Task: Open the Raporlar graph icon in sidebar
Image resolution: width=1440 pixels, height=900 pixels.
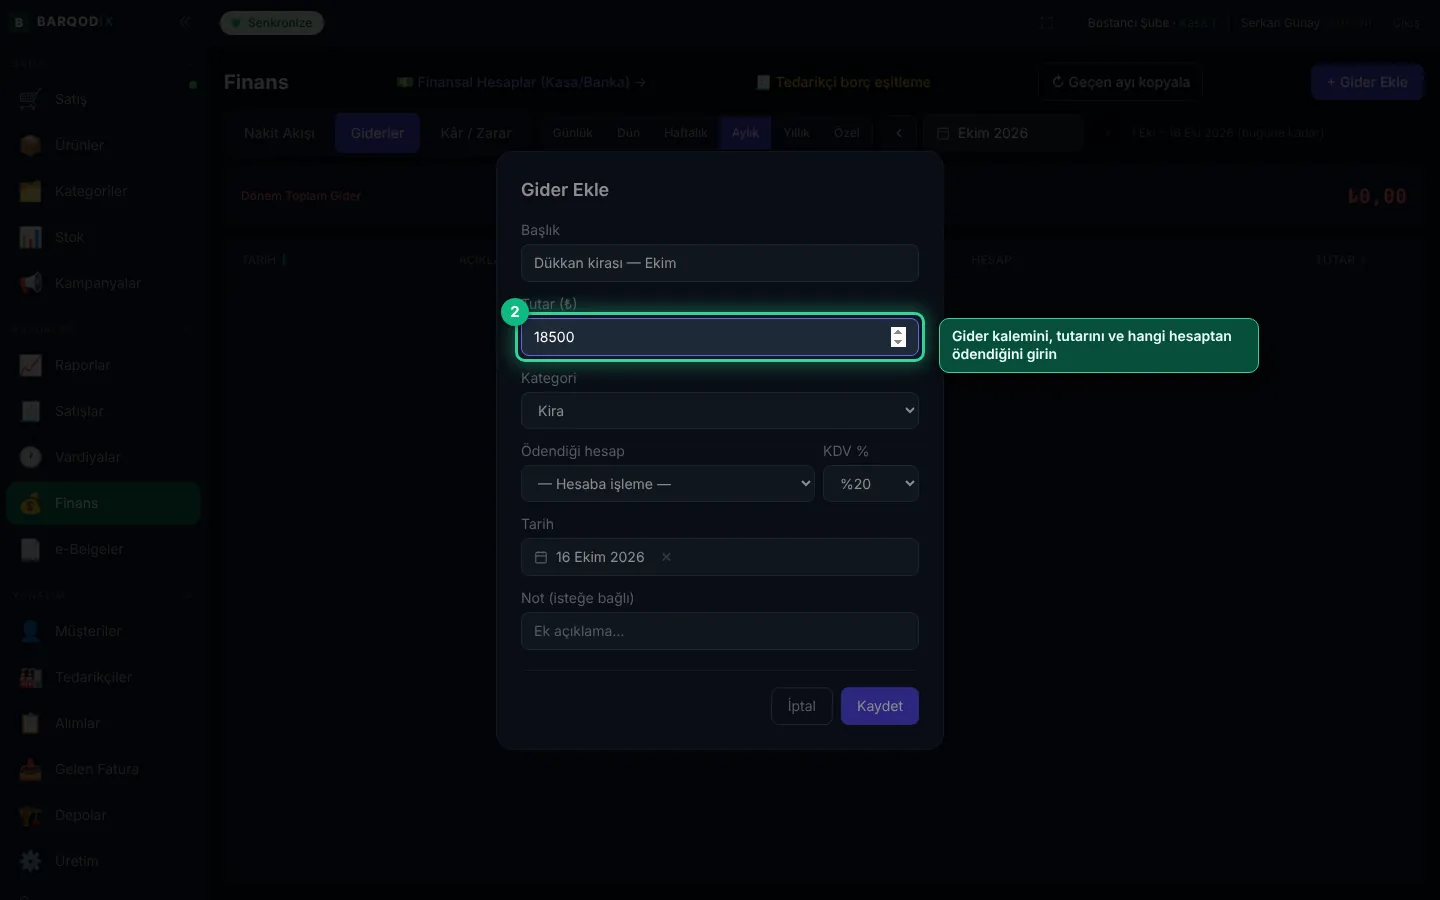Action: click(x=31, y=365)
